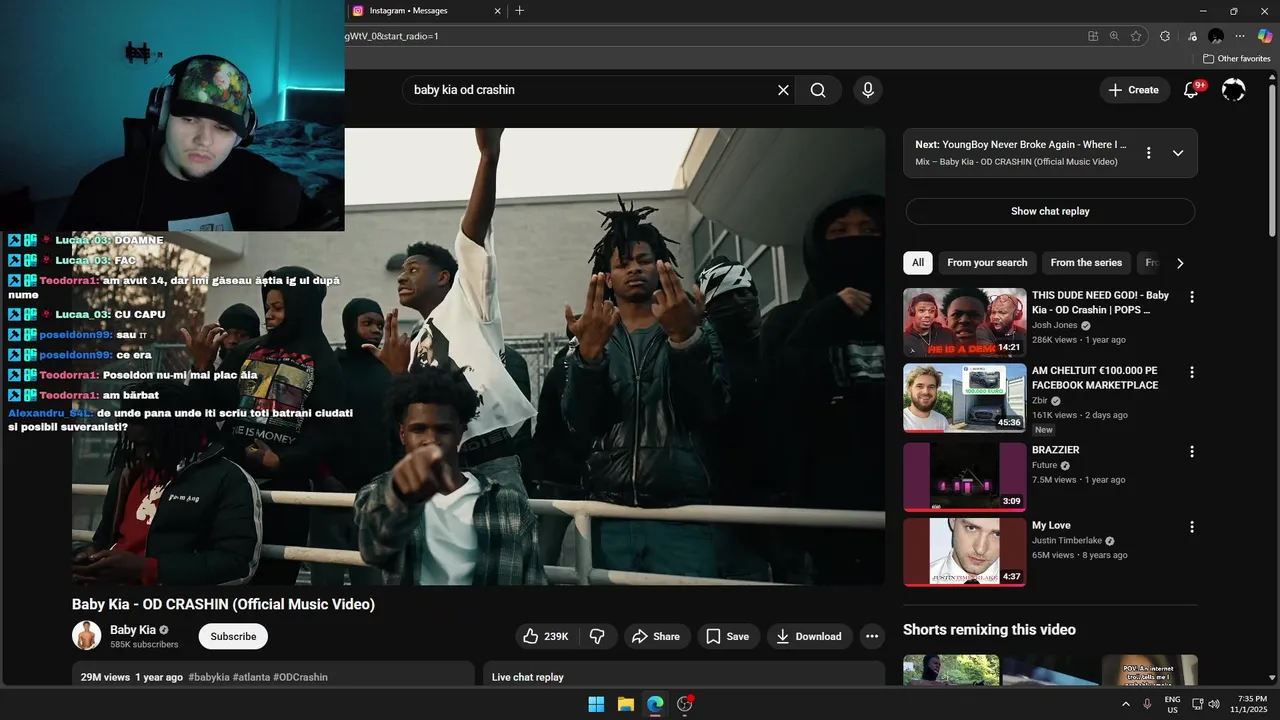Open Edge Settings and more ellipsis

pos(1241,36)
